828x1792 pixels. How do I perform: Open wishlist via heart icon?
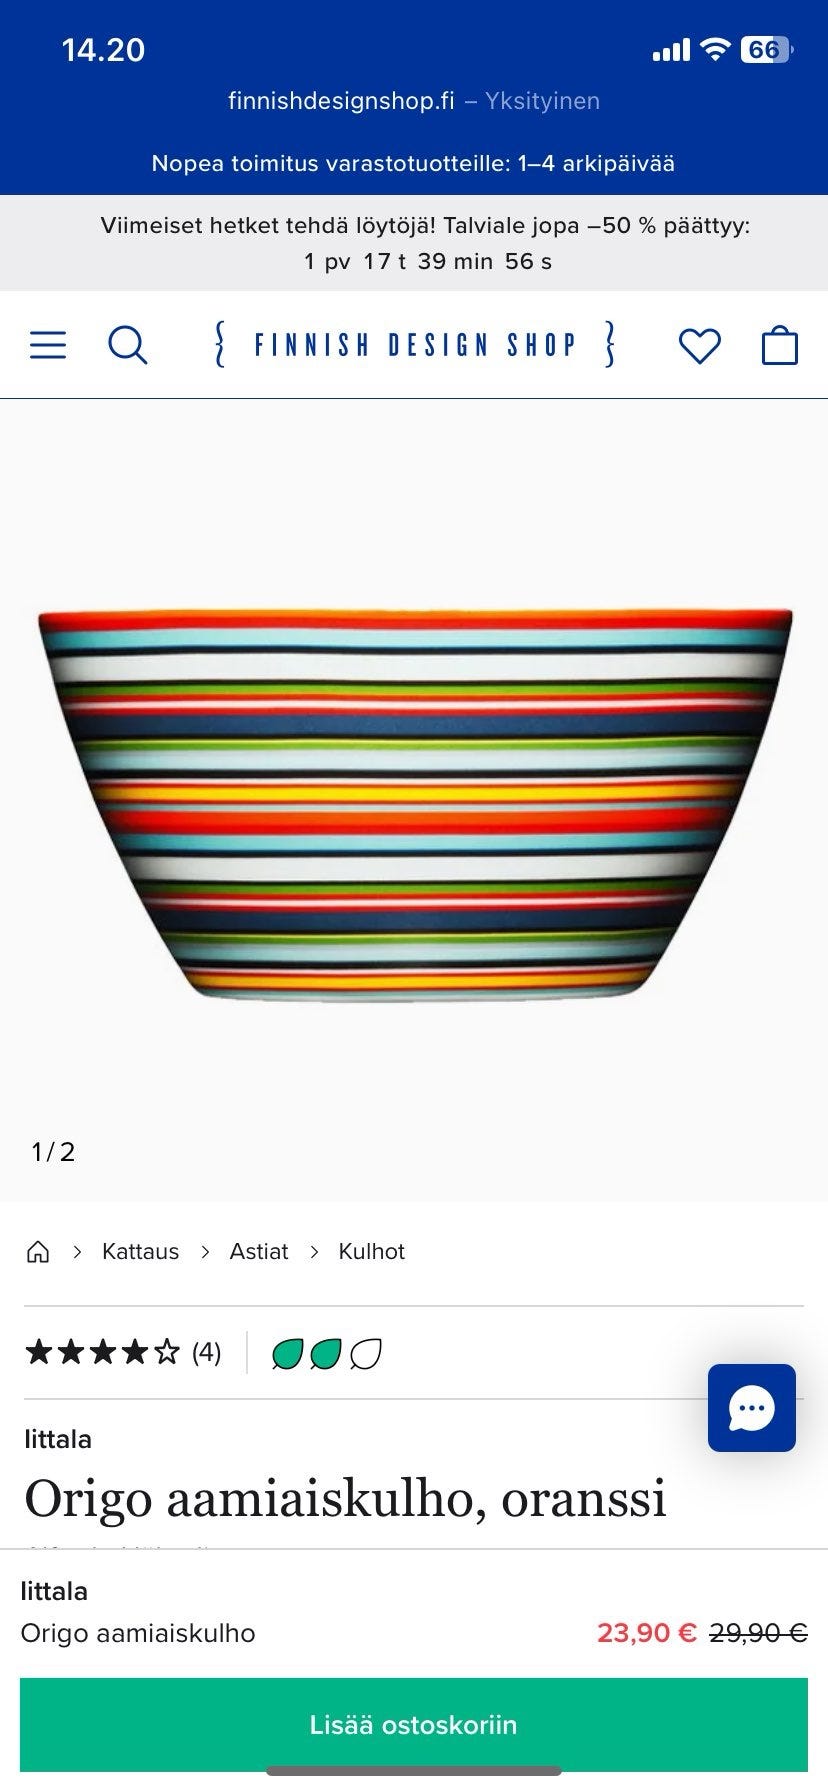click(x=699, y=346)
